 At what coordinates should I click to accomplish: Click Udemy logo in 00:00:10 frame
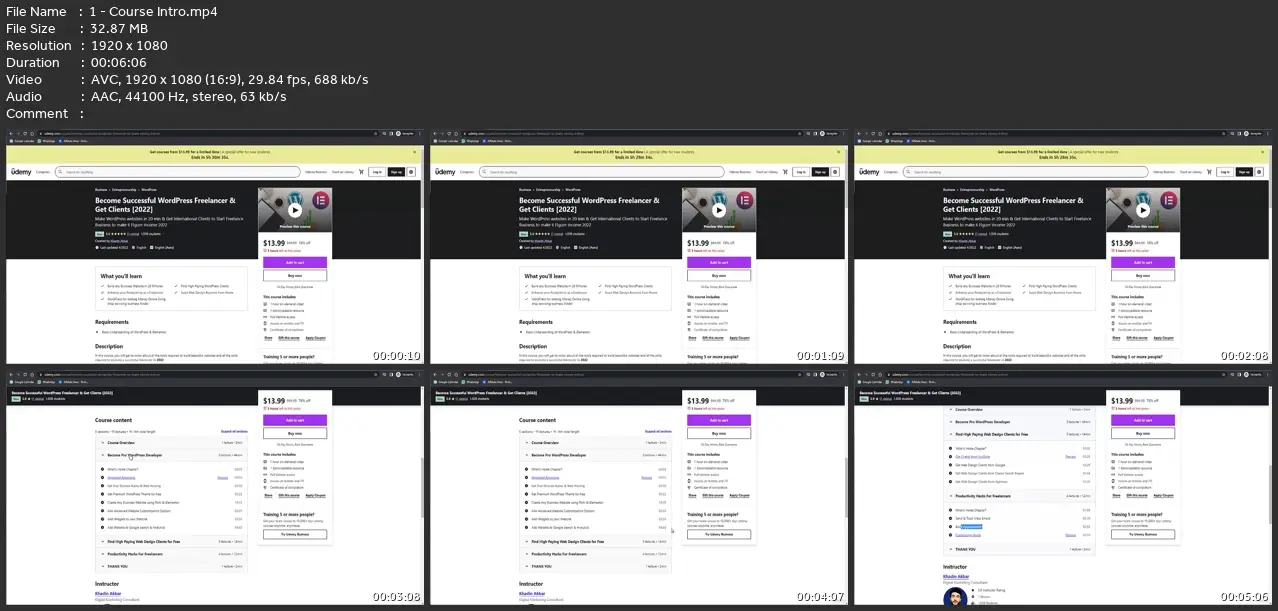point(22,172)
